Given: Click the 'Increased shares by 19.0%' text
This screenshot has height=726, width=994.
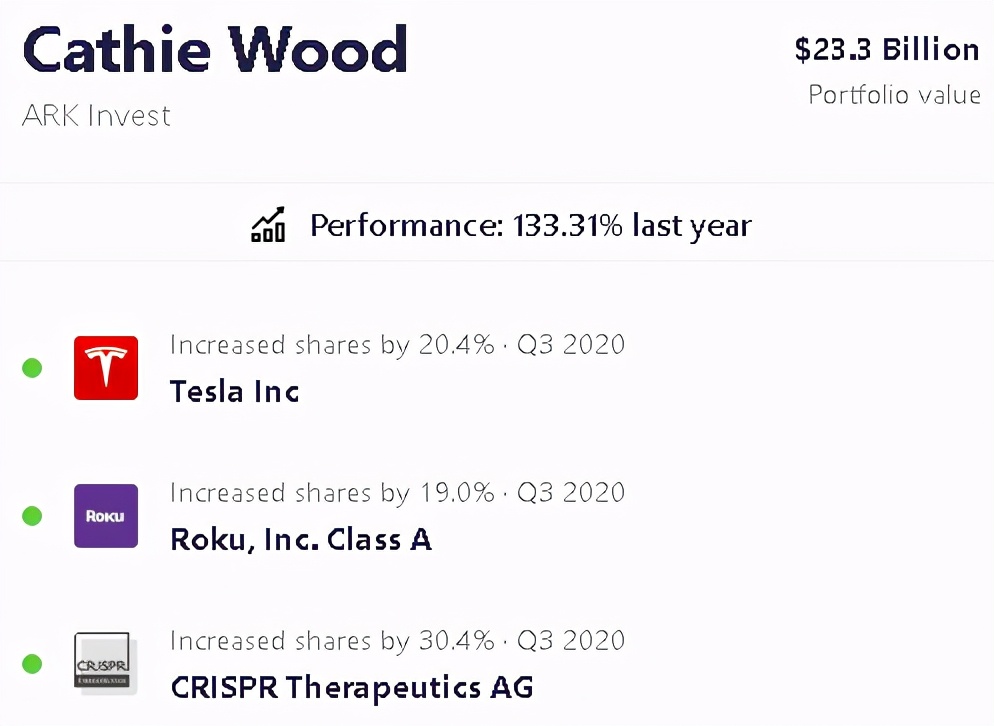Looking at the screenshot, I should 332,493.
